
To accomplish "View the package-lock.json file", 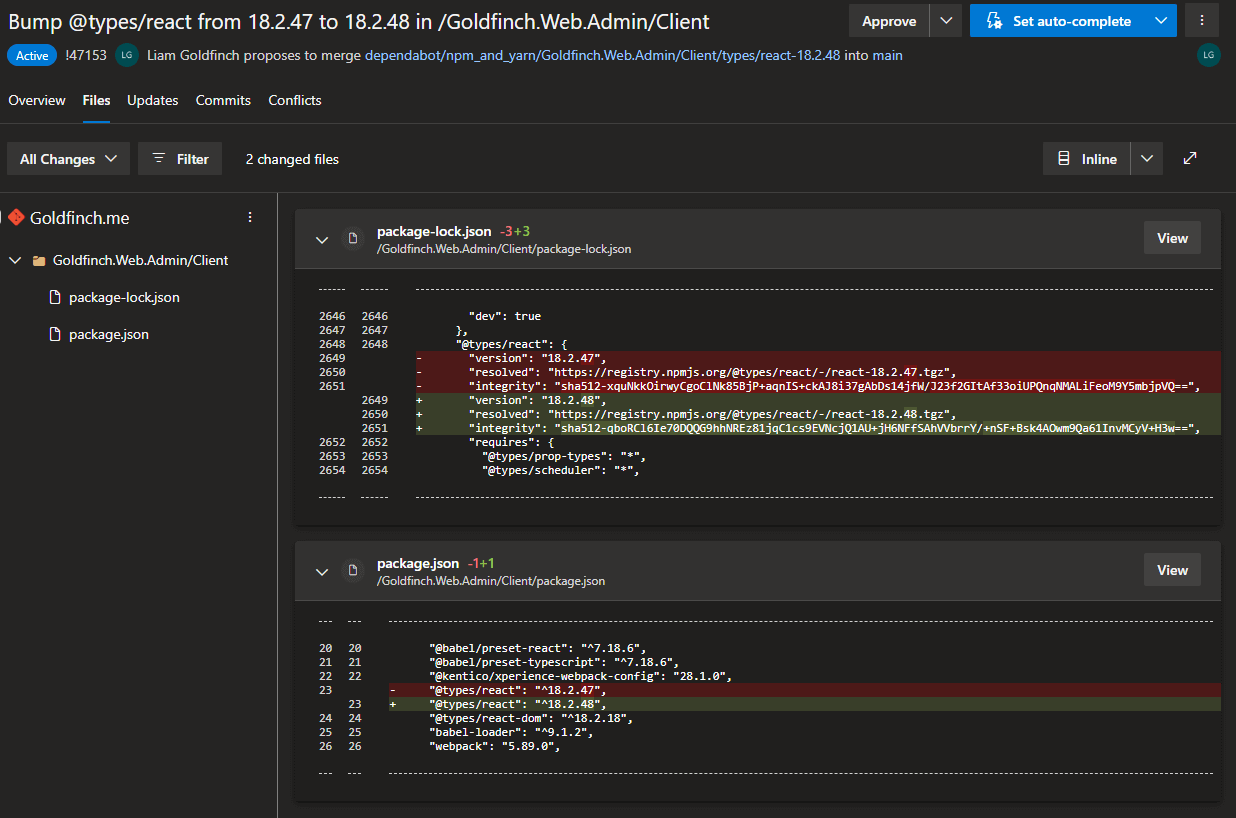I will pyautogui.click(x=1172, y=238).
